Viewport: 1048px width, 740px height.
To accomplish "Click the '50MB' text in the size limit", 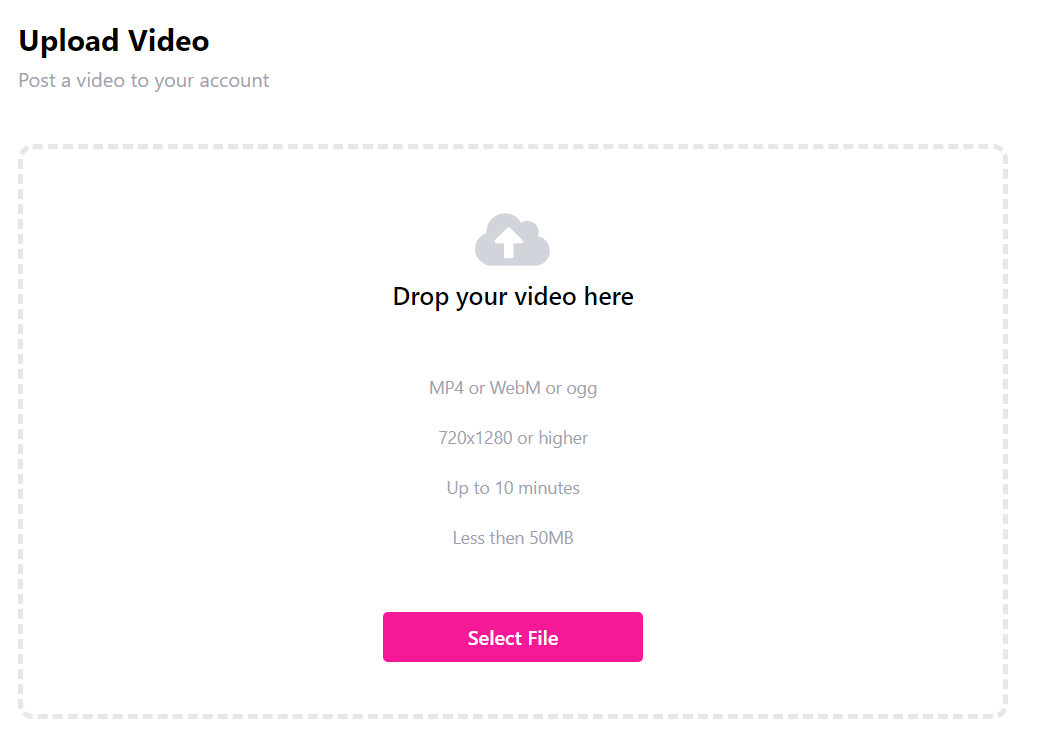I will (x=551, y=538).
